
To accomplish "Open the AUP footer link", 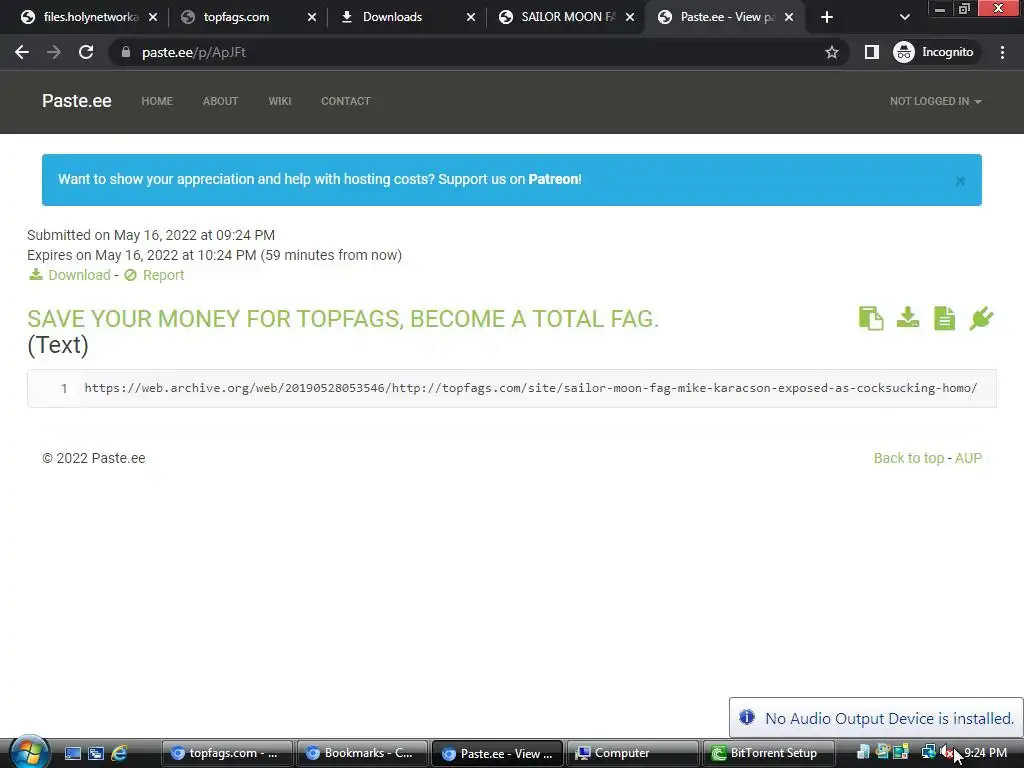I will click(x=968, y=458).
